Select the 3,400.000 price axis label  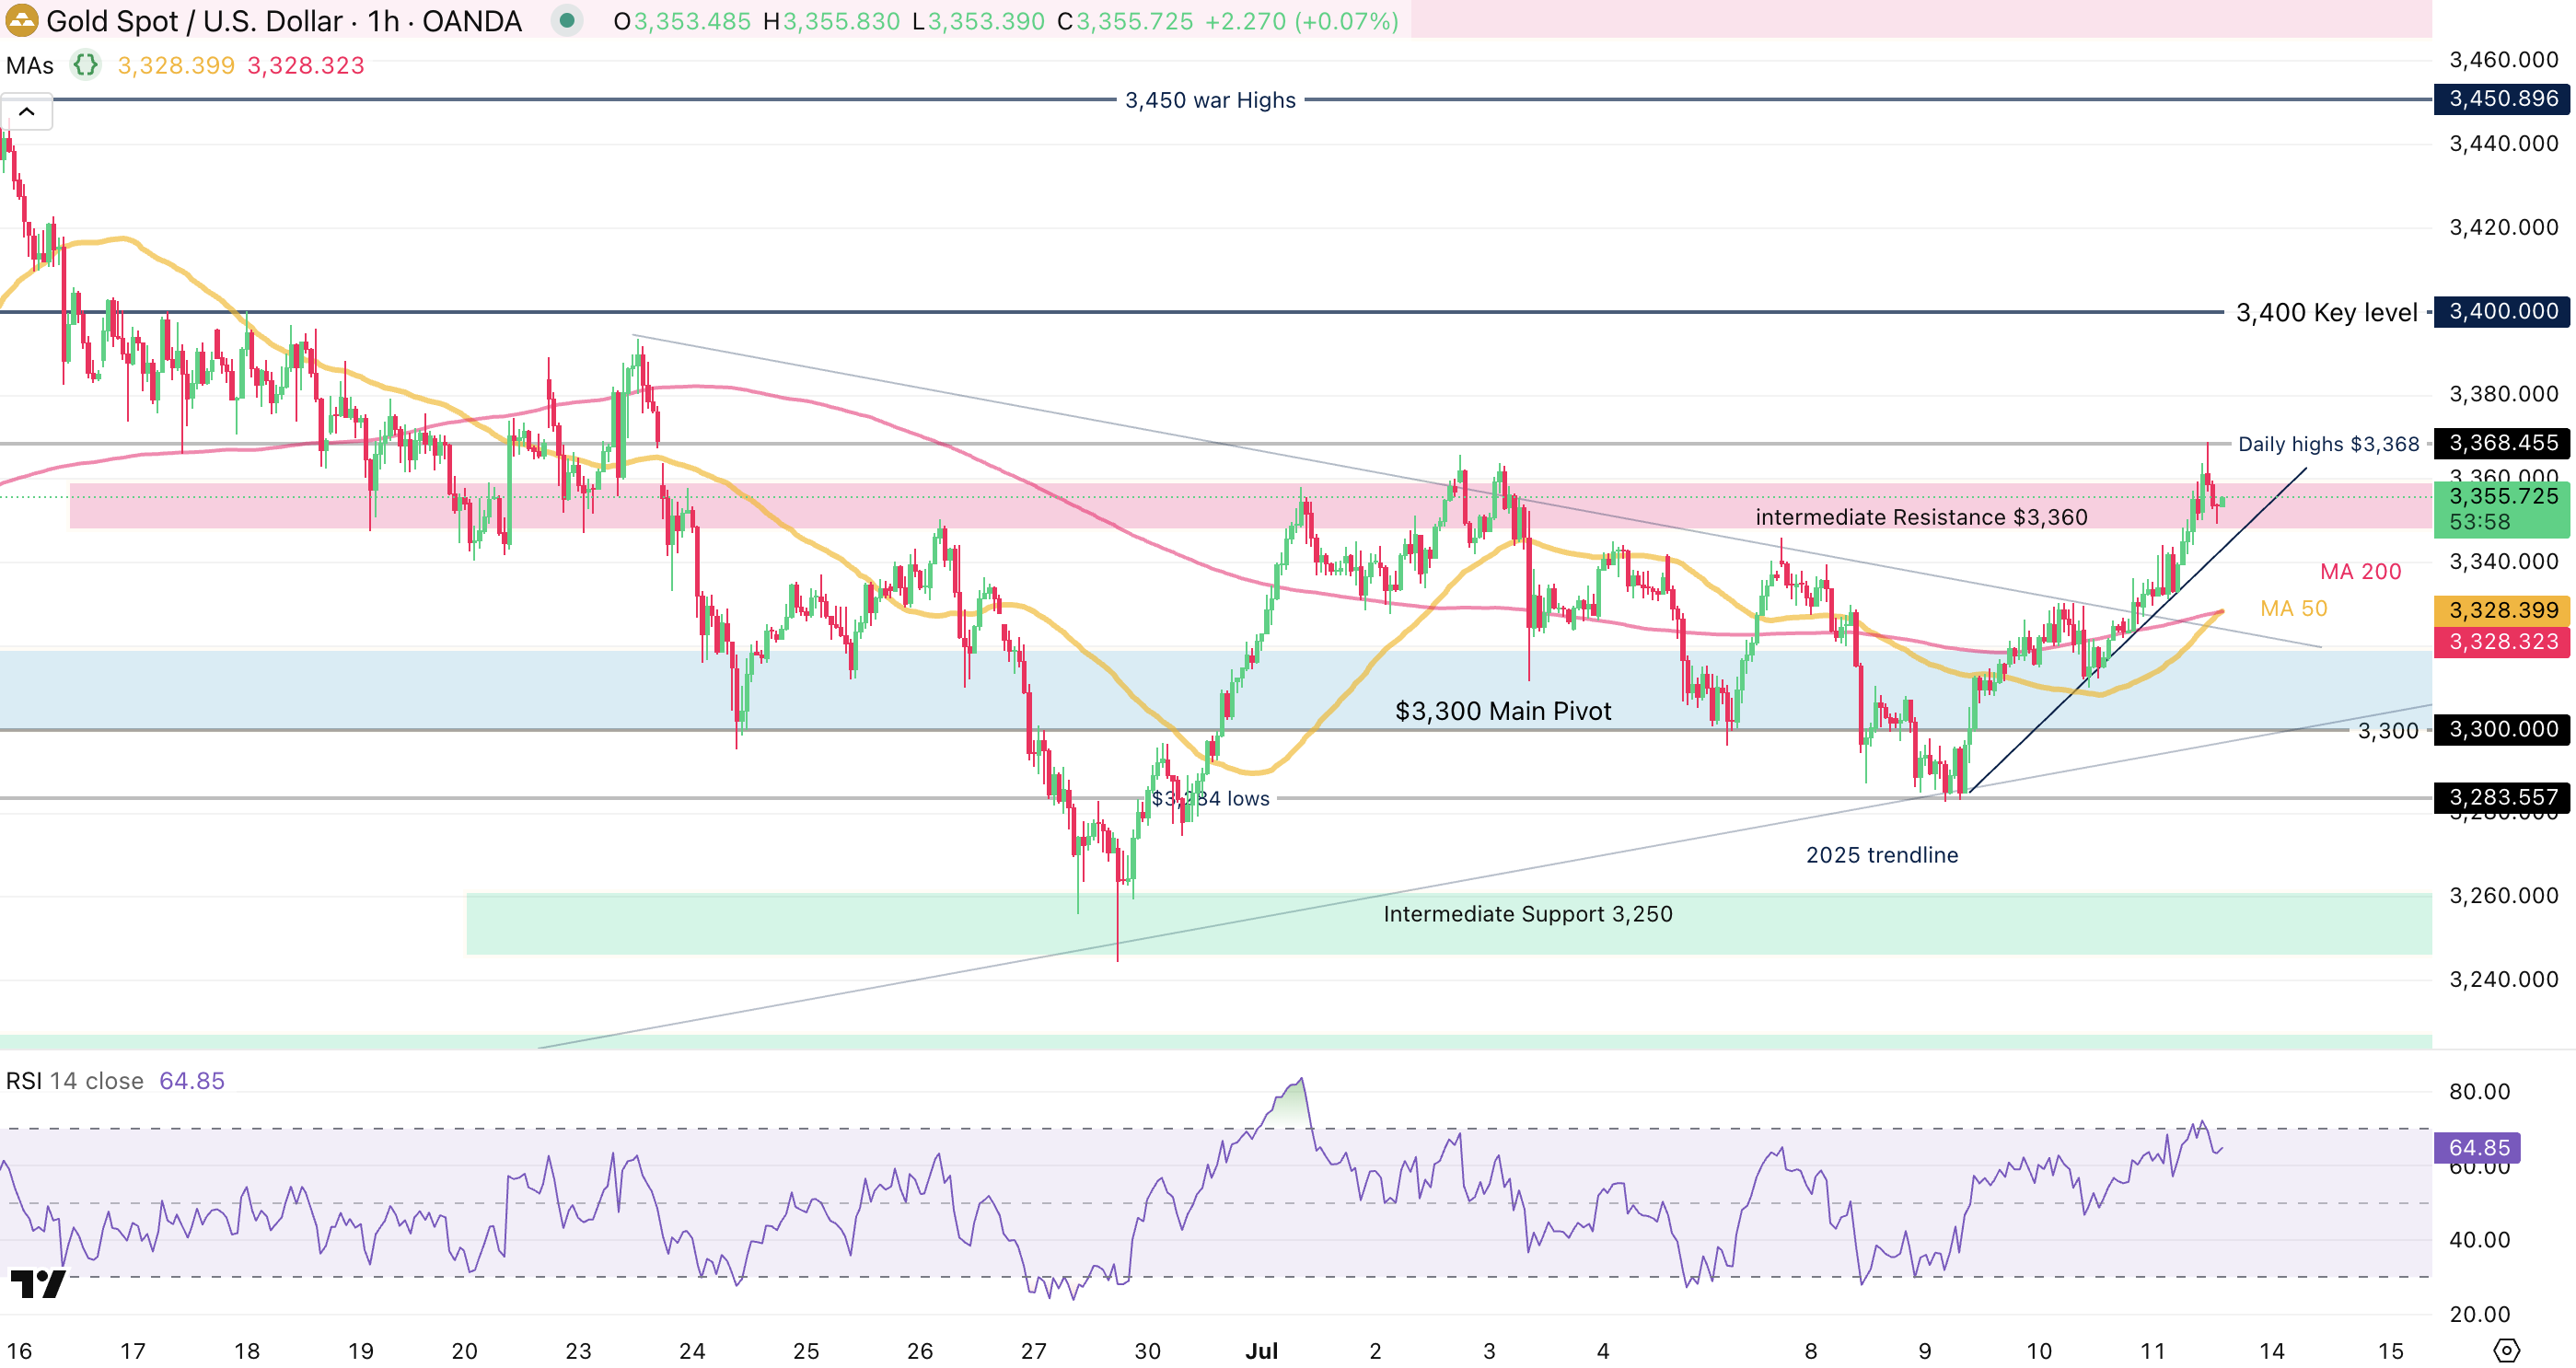point(2502,311)
